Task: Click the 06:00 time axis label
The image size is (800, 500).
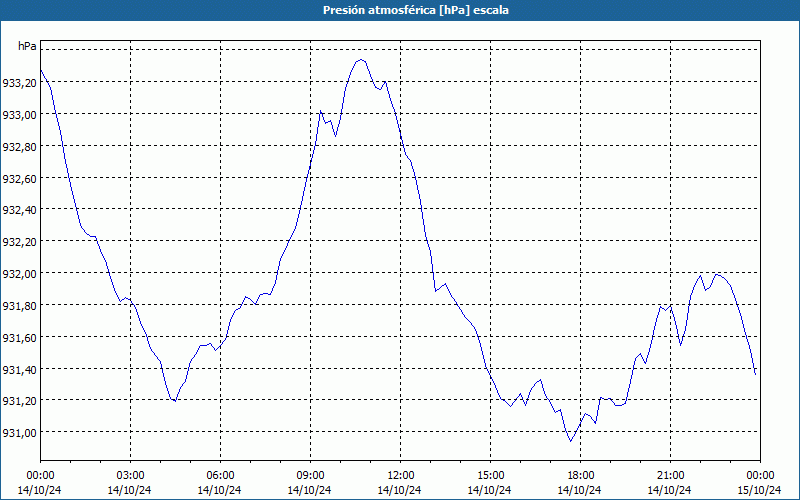Action: pyautogui.click(x=220, y=476)
